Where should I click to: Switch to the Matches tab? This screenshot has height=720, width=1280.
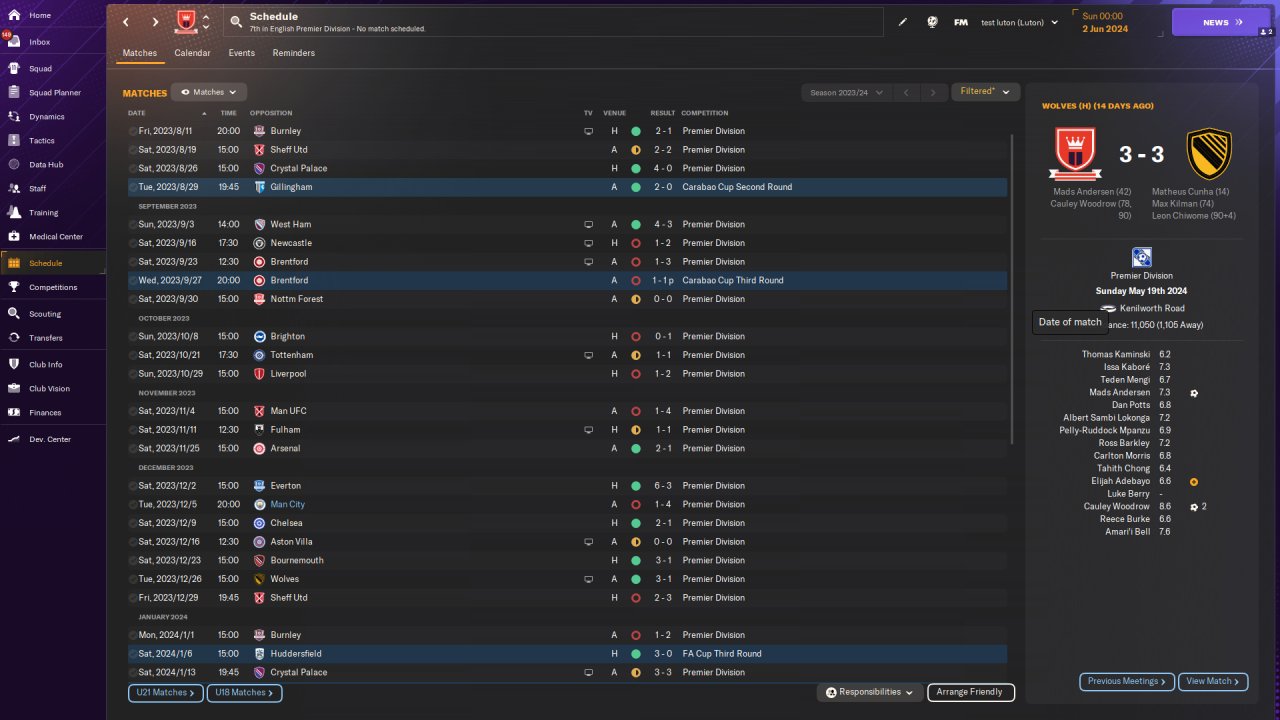coord(139,53)
